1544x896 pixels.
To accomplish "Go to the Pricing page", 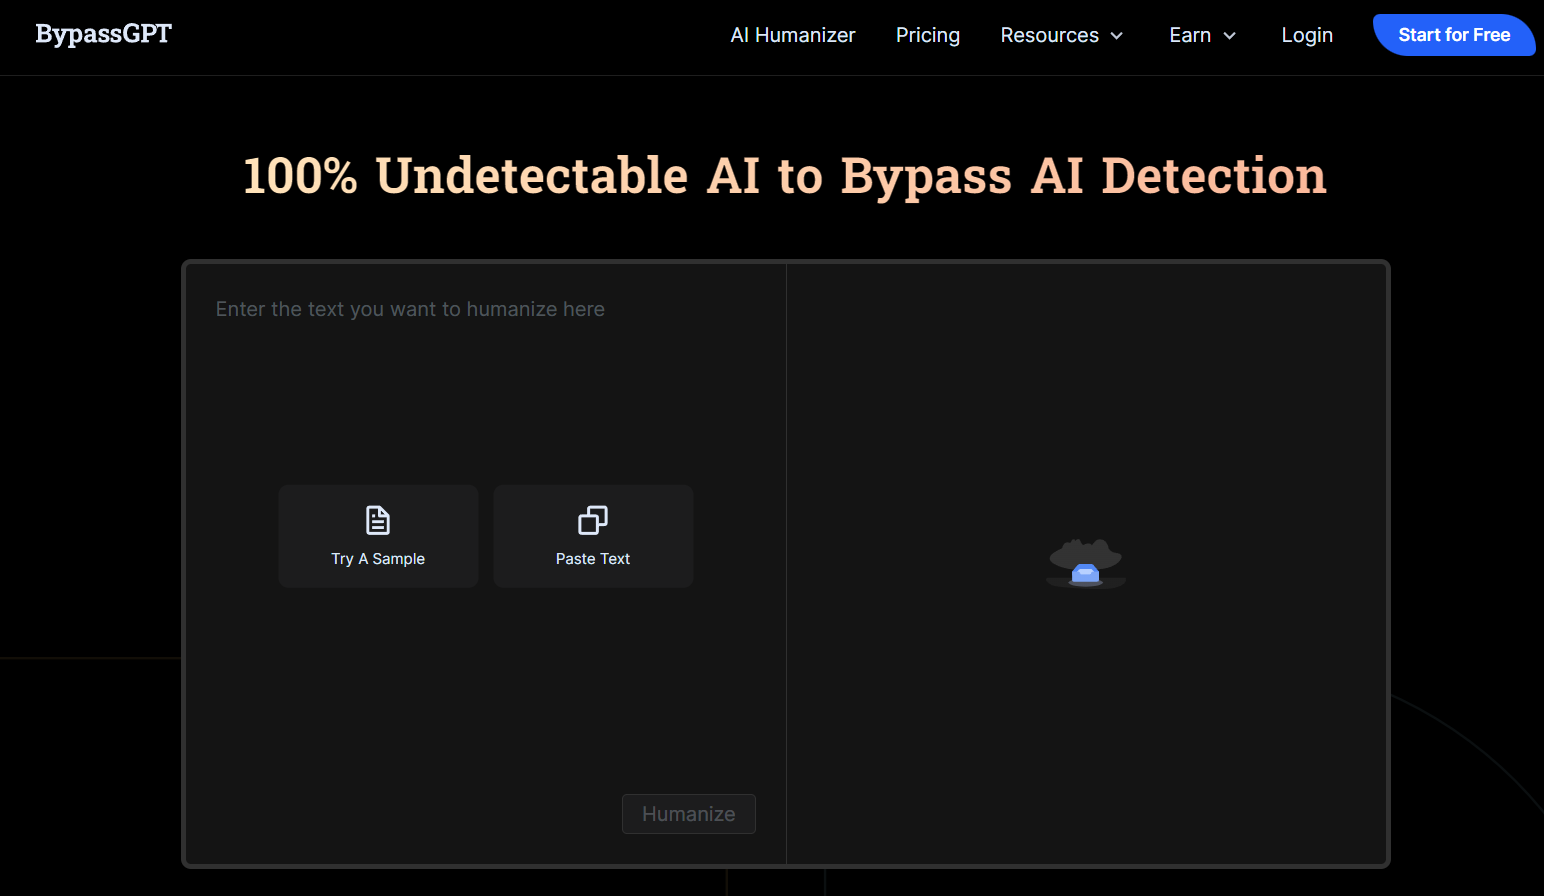I will (928, 35).
